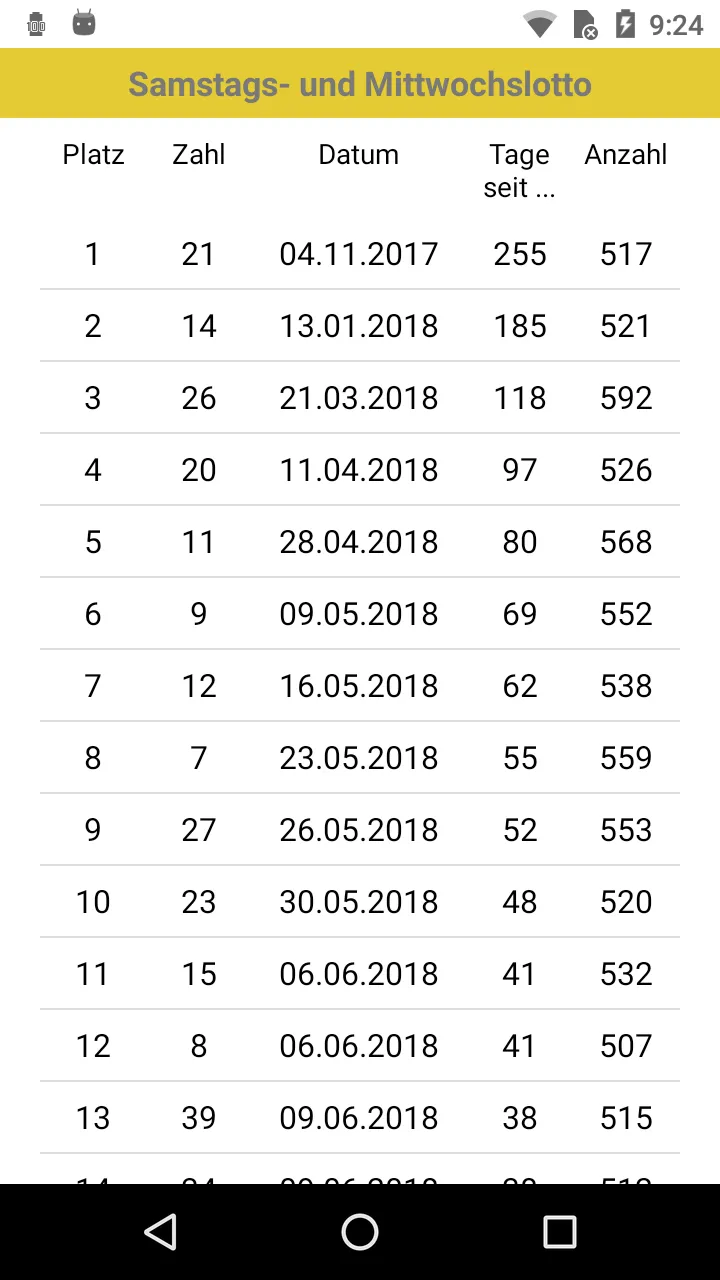This screenshot has width=720, height=1280.
Task: Tap the SD card error status icon
Action: click(x=585, y=24)
